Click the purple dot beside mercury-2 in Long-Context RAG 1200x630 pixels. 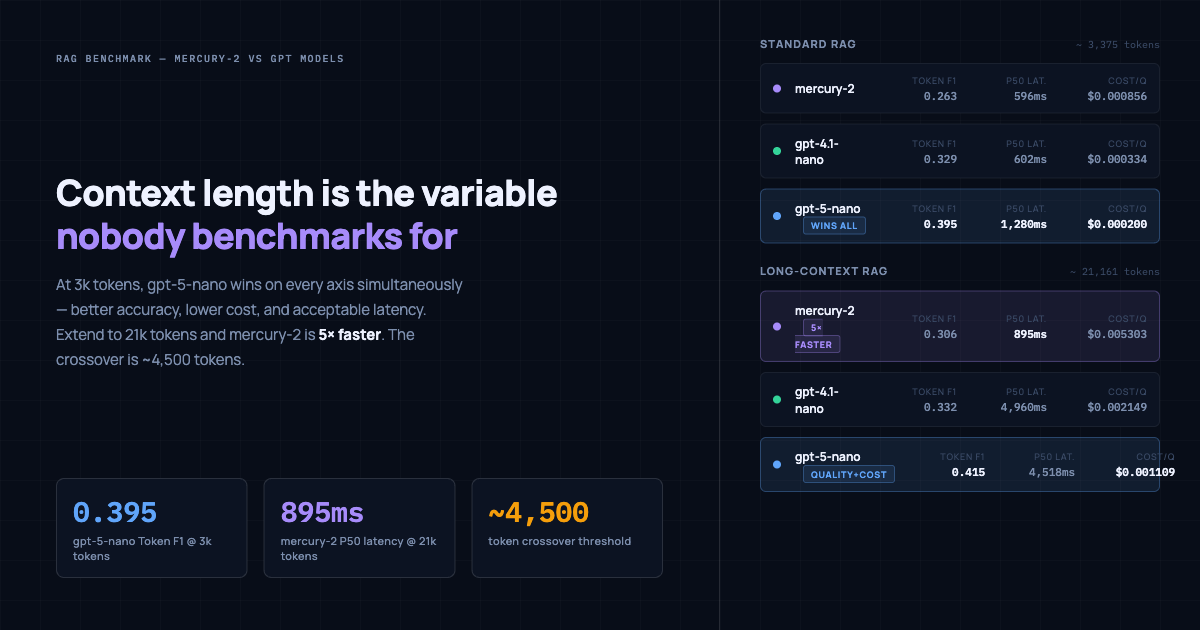(777, 326)
